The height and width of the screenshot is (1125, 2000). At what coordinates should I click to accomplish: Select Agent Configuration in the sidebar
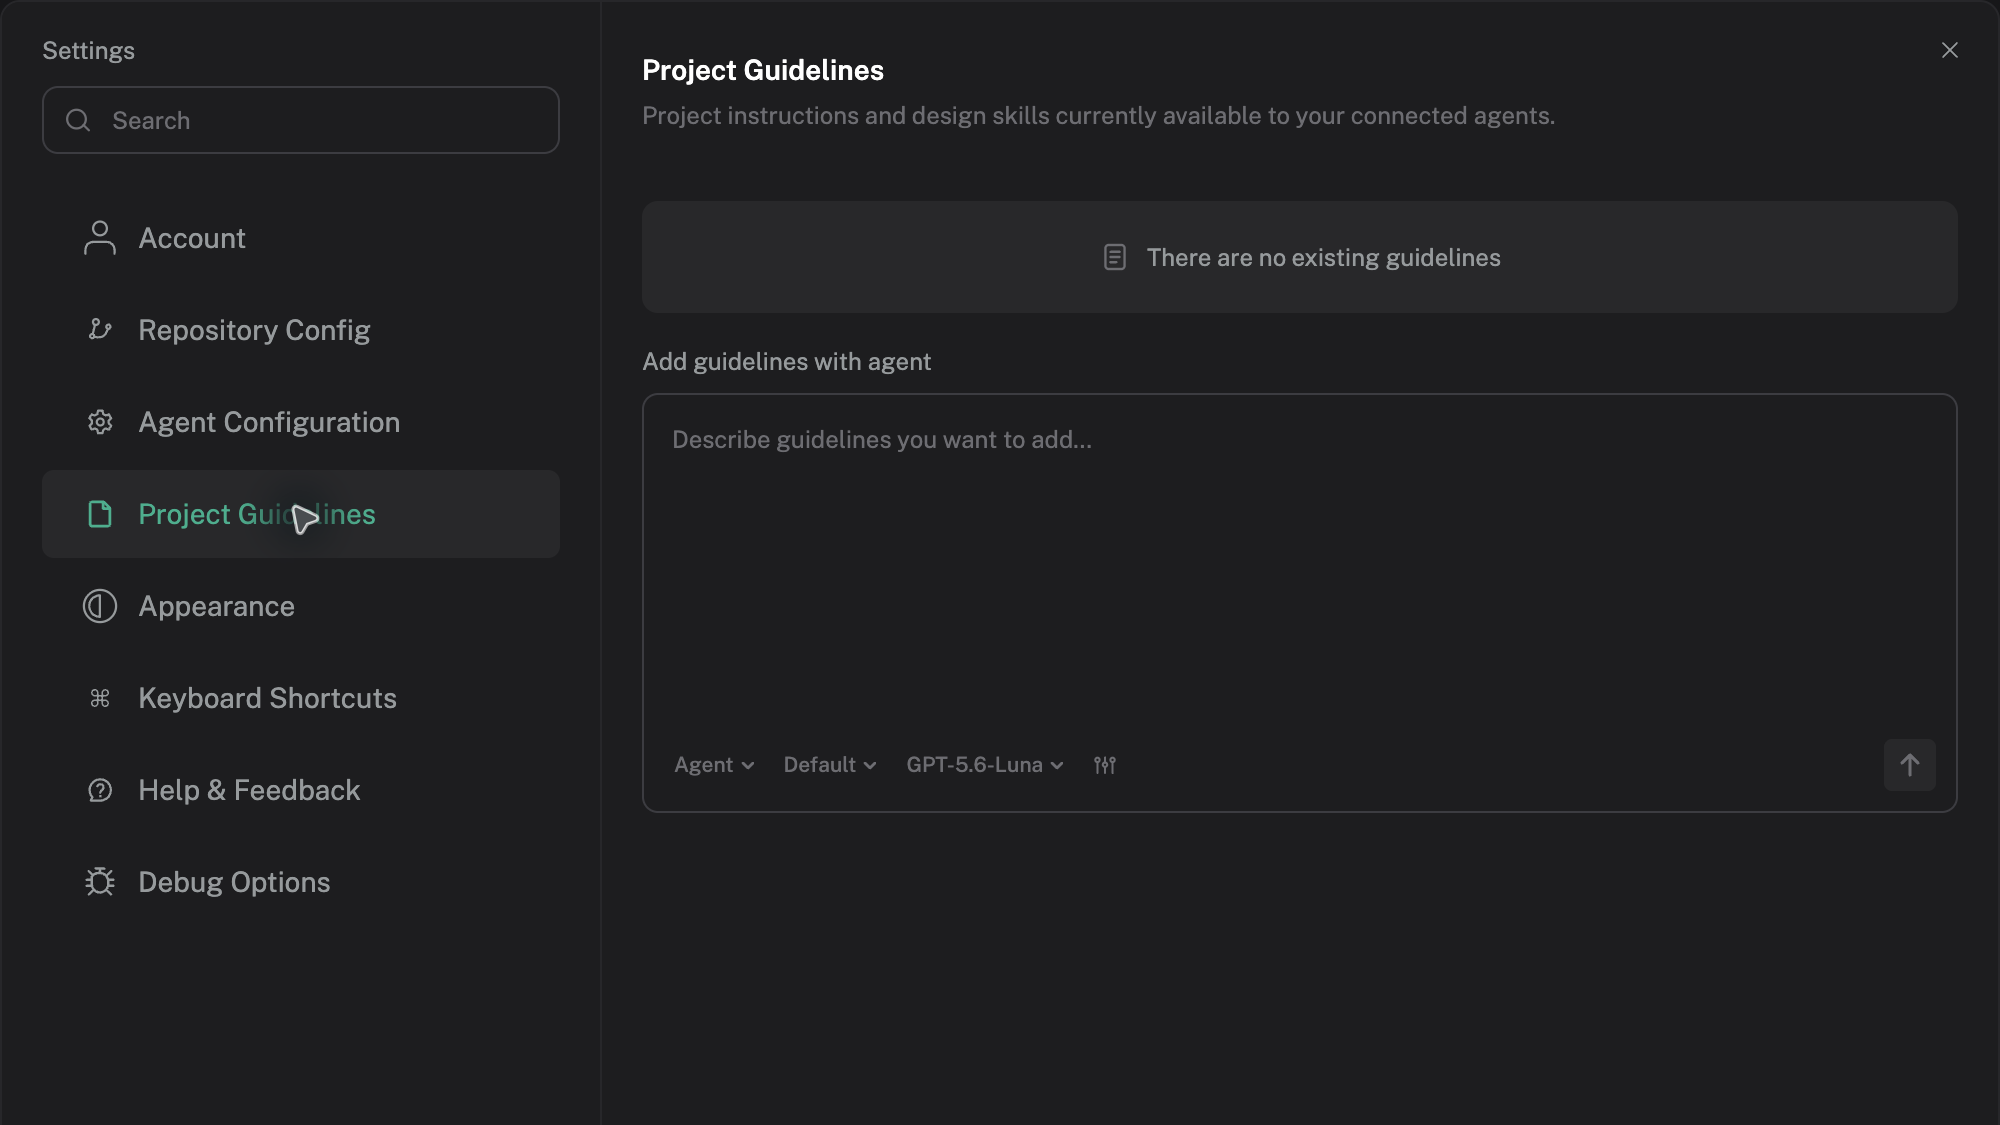301,422
